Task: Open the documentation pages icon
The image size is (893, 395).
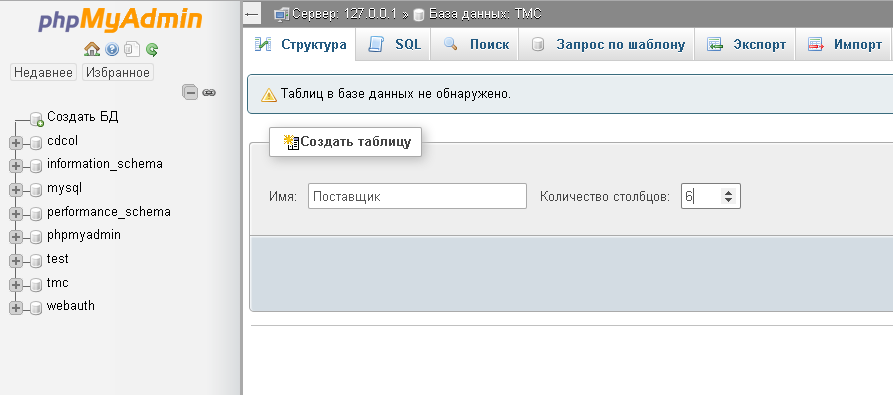Action: pyautogui.click(x=132, y=50)
